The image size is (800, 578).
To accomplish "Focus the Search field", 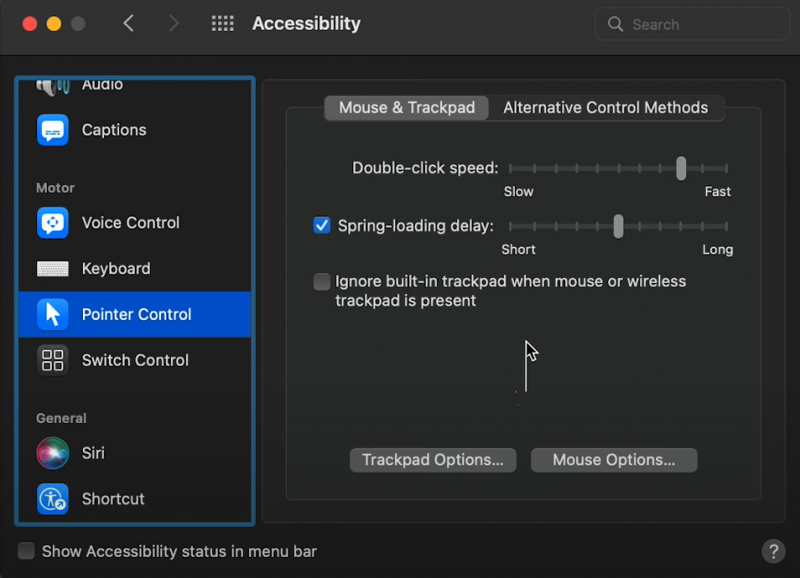I will tap(692, 24).
